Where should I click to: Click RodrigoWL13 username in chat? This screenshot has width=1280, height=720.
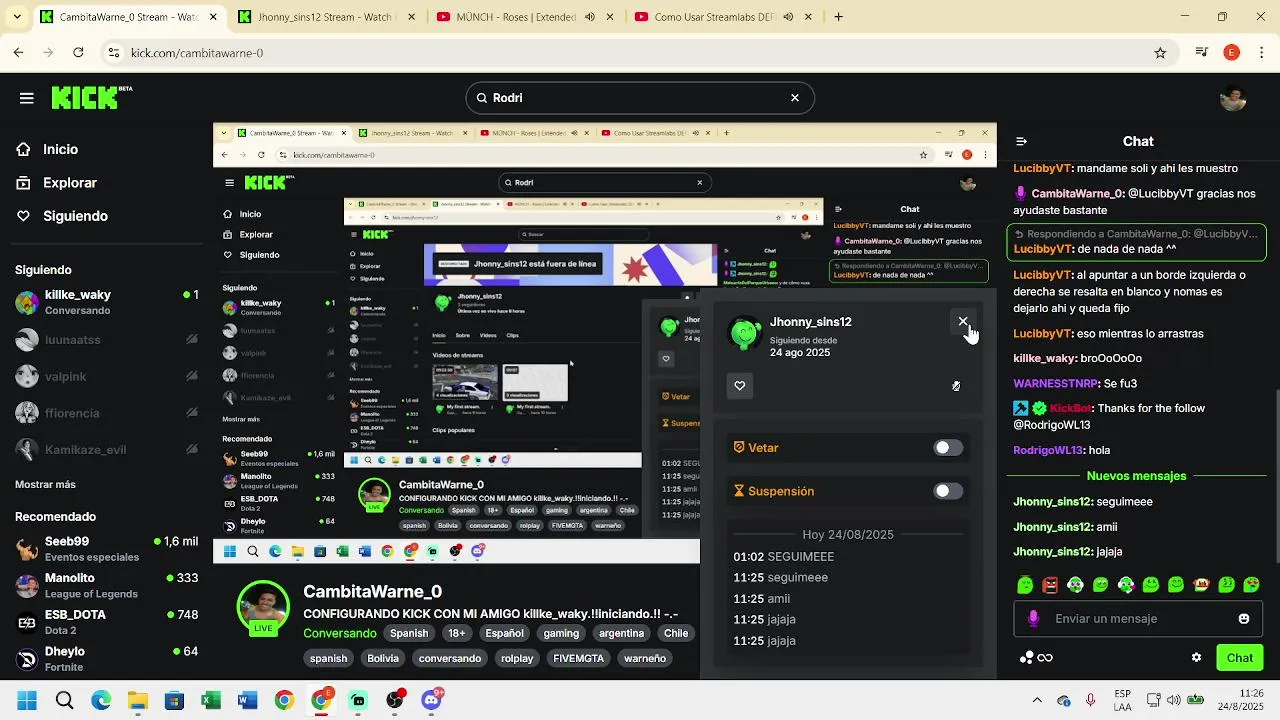click(1049, 450)
